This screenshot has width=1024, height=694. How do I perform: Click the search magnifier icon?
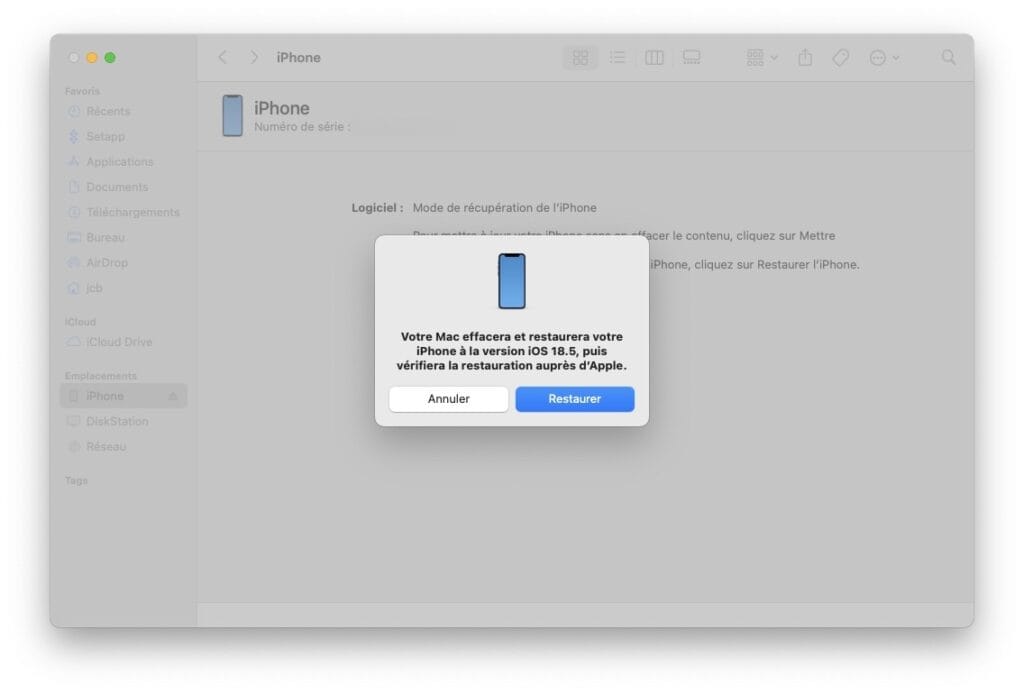click(948, 57)
